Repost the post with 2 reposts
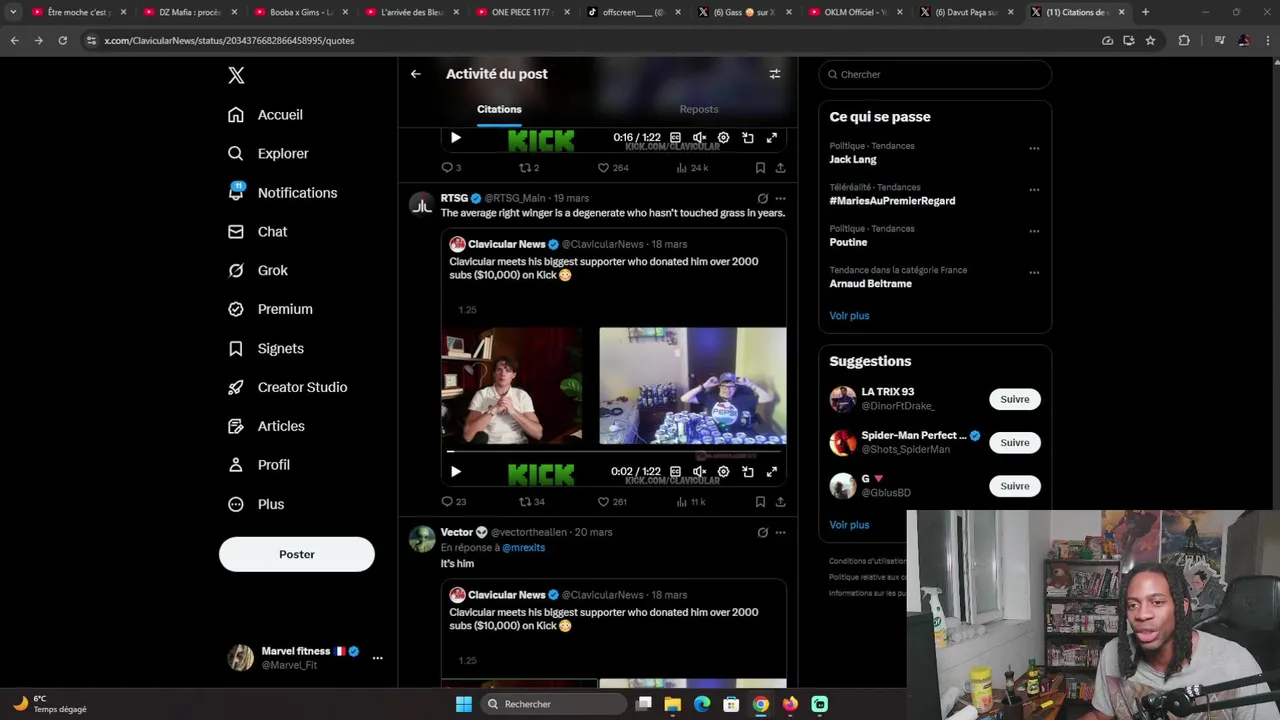This screenshot has width=1280, height=720. click(529, 168)
